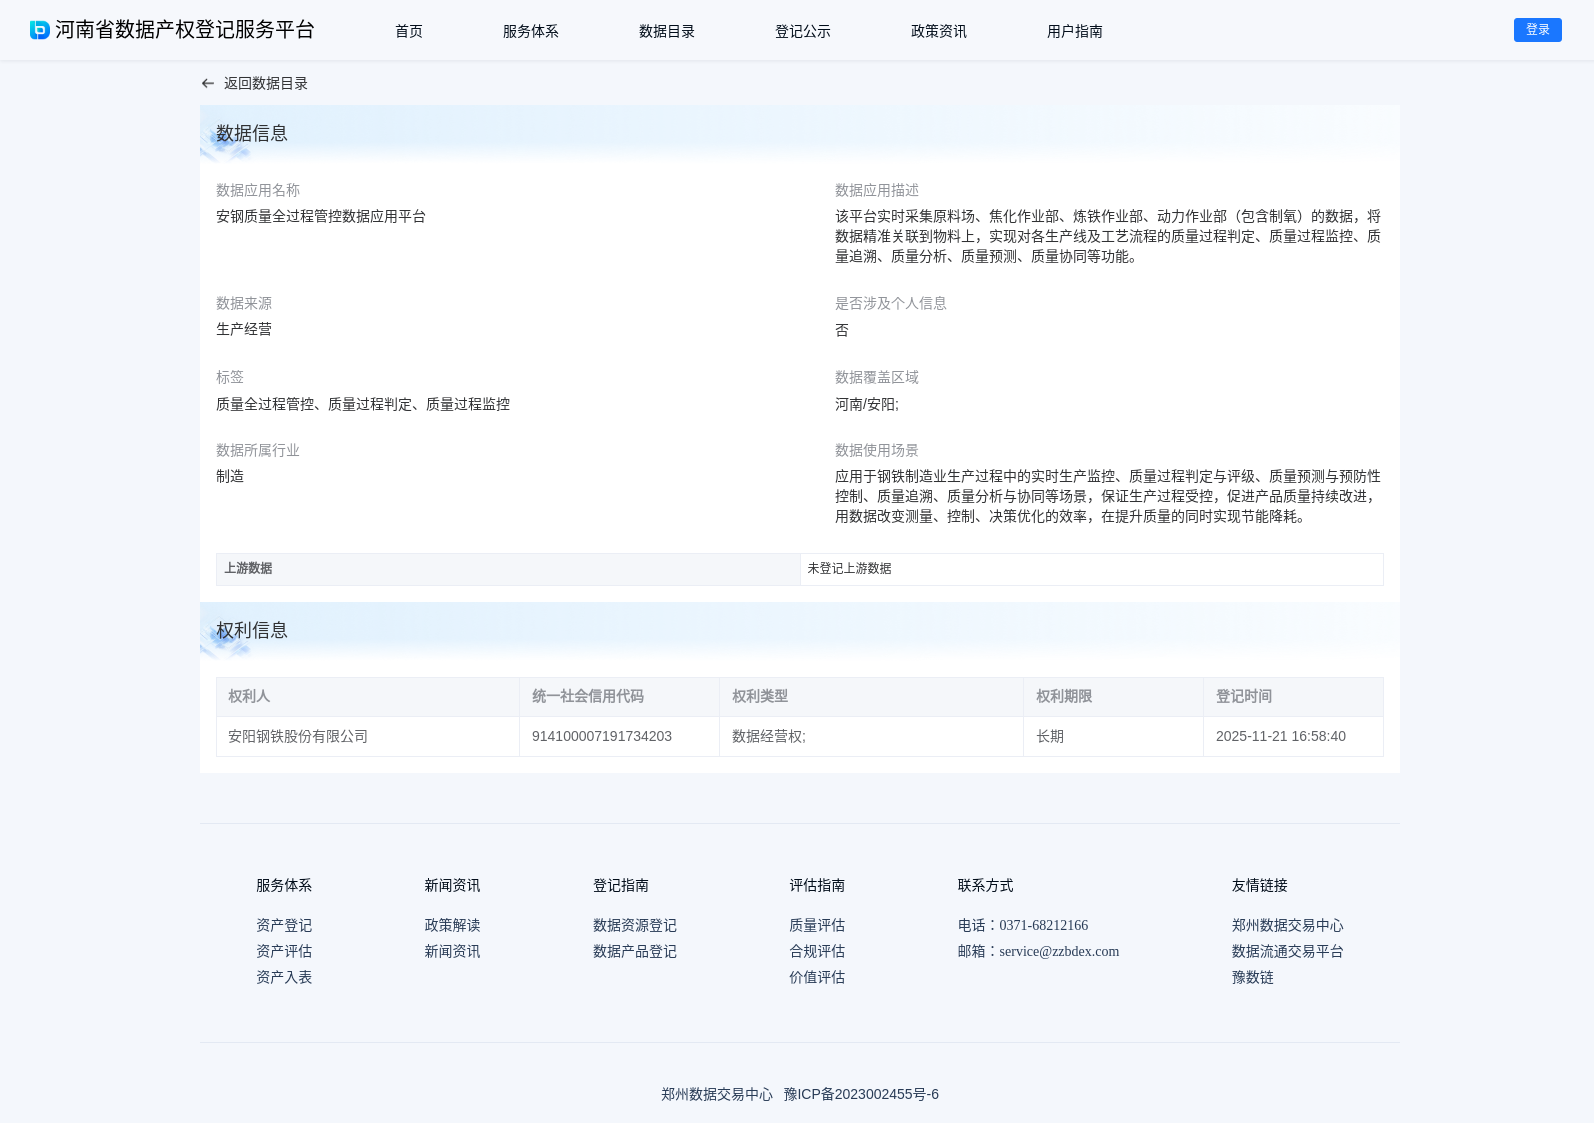Image resolution: width=1594 pixels, height=1123 pixels.
Task: Click tags value 质量全过程管控、质量过程判定、质量过程监控
Action: [363, 405]
